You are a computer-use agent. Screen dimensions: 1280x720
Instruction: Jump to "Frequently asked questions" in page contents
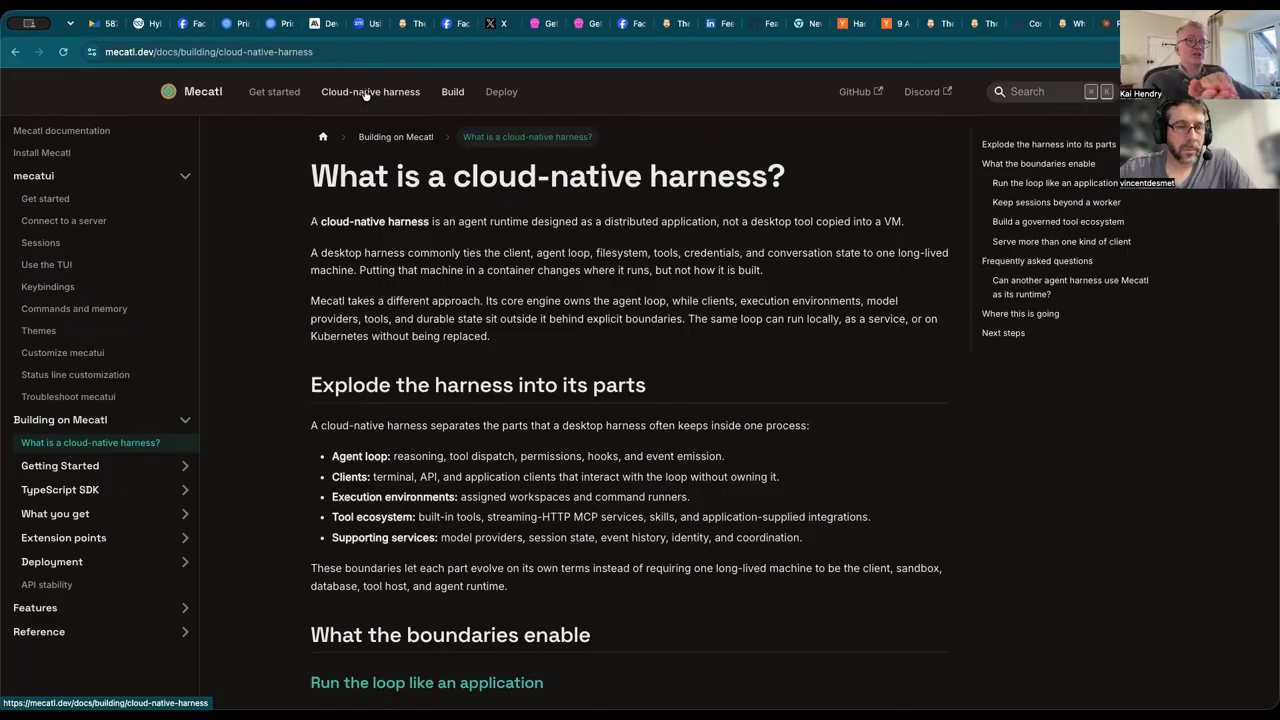tap(1037, 261)
